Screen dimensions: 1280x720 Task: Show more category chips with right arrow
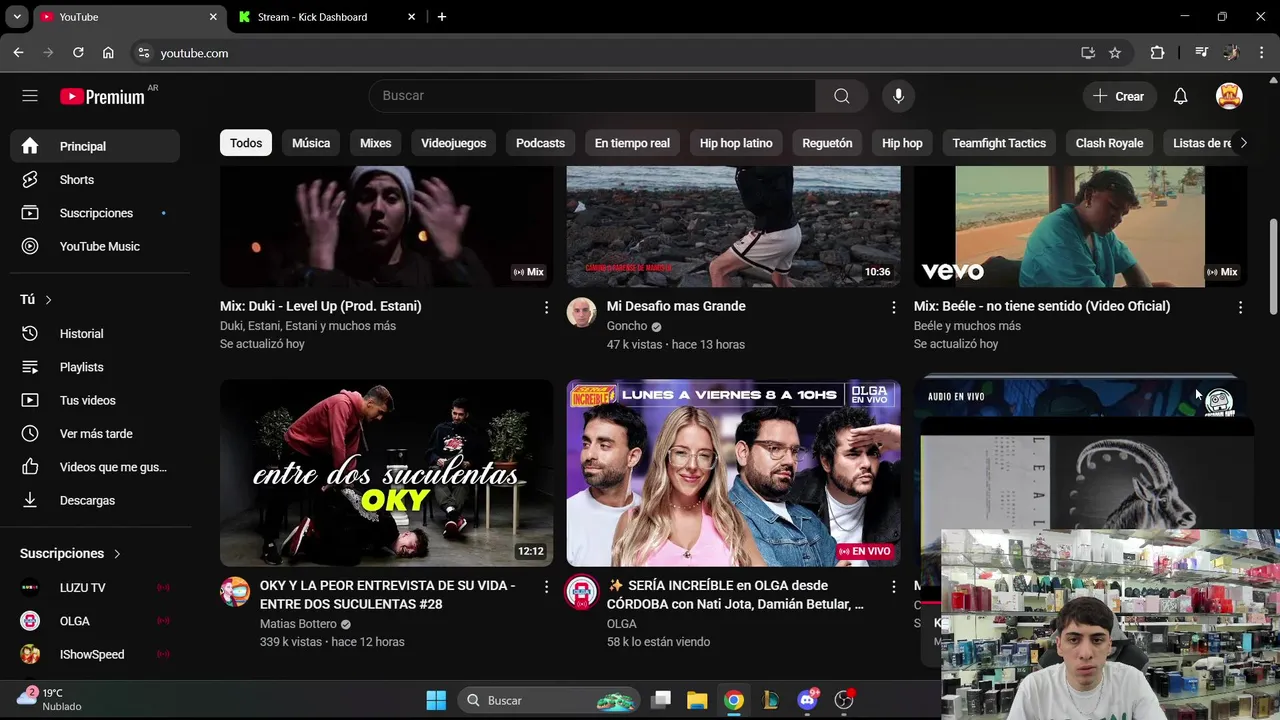point(1243,143)
